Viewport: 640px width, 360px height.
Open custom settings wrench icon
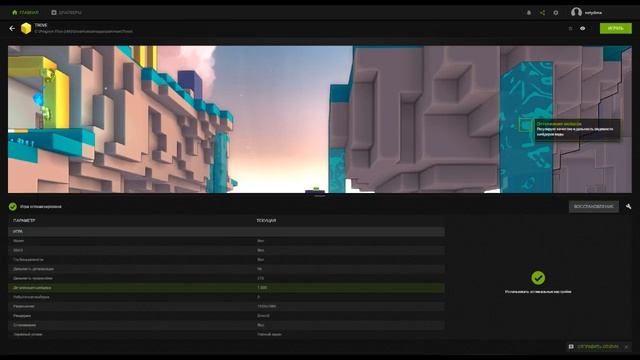point(628,207)
